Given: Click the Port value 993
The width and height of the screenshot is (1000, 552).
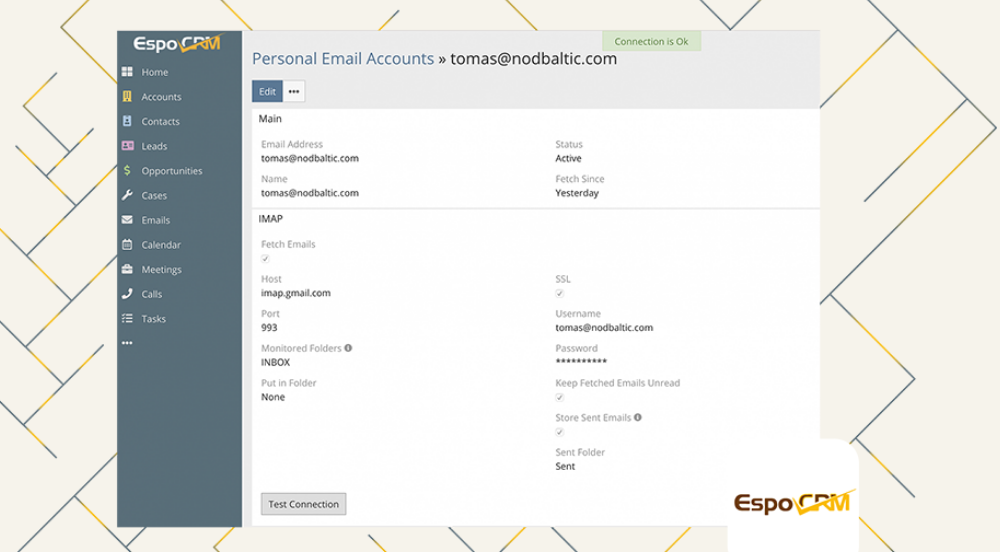Looking at the screenshot, I should tap(269, 328).
